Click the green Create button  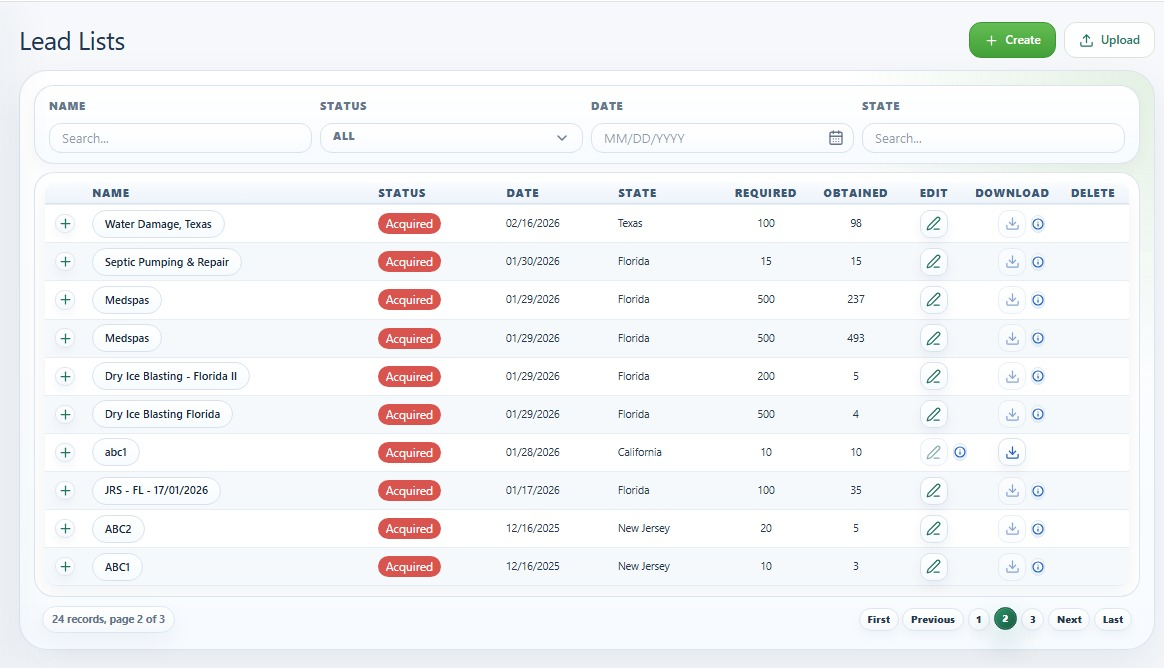pos(1012,40)
